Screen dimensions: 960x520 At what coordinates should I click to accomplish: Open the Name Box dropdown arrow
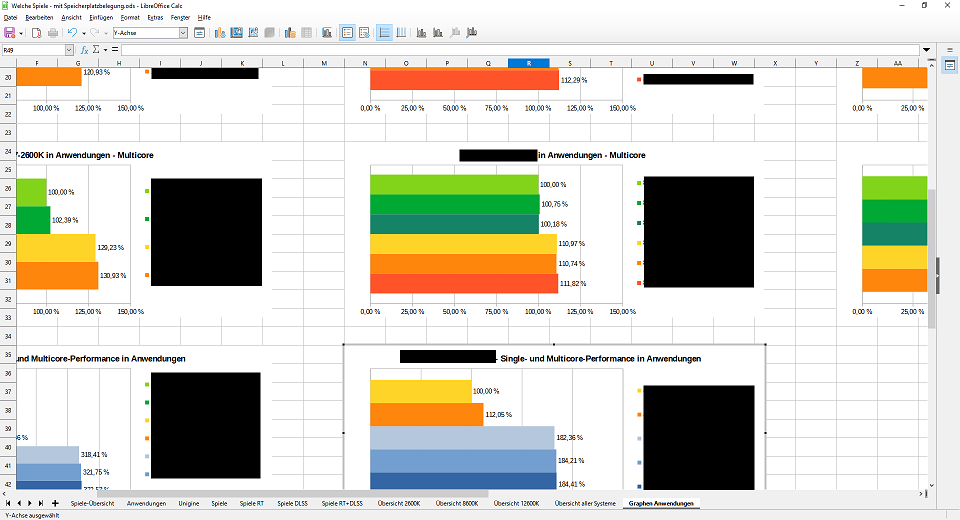(69, 50)
